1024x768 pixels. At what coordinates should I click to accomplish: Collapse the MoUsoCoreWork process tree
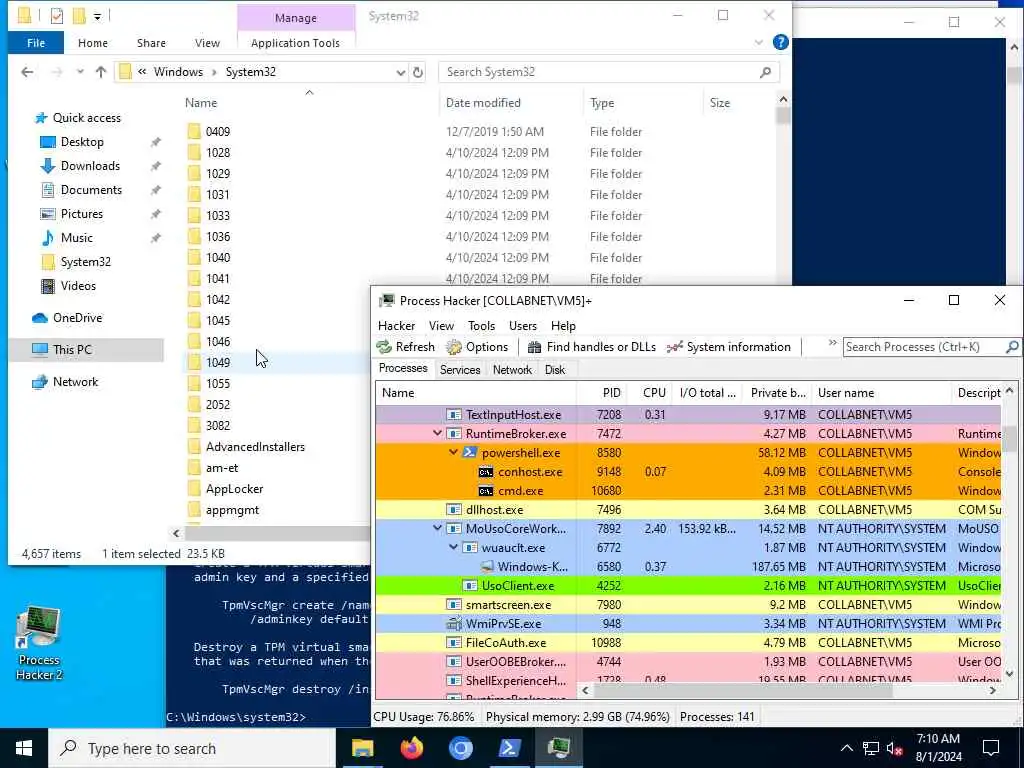pyautogui.click(x=437, y=528)
